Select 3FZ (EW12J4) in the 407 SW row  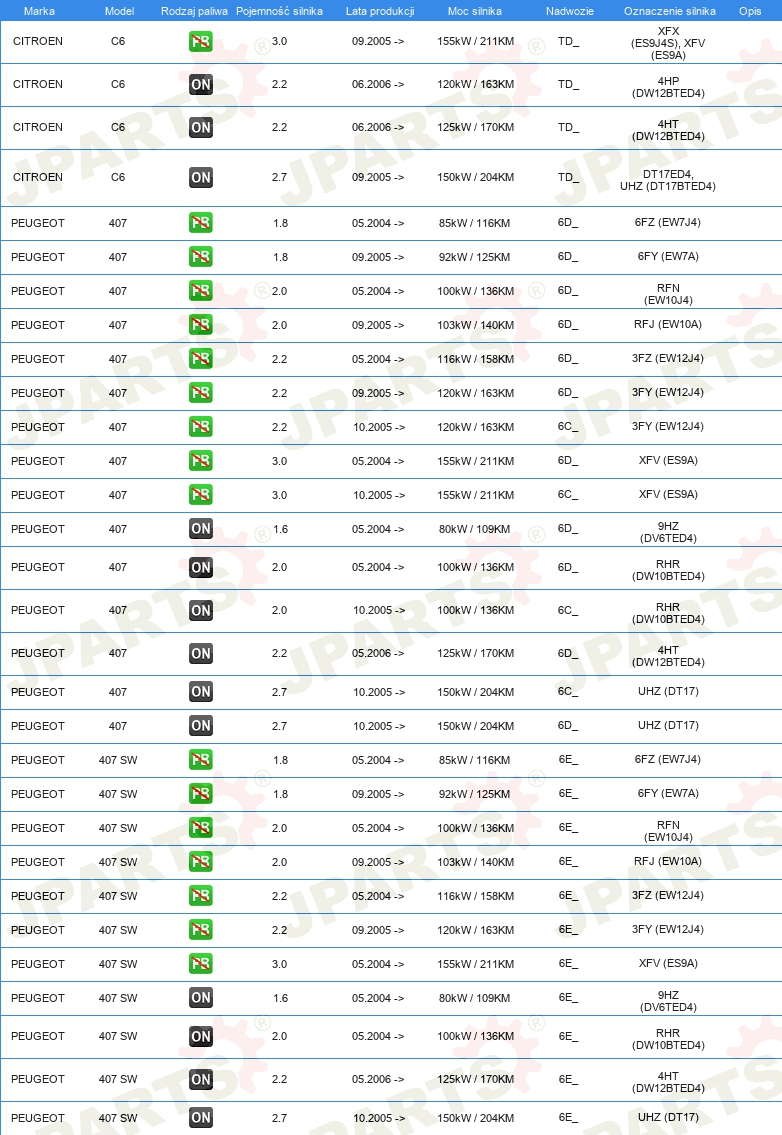(668, 895)
